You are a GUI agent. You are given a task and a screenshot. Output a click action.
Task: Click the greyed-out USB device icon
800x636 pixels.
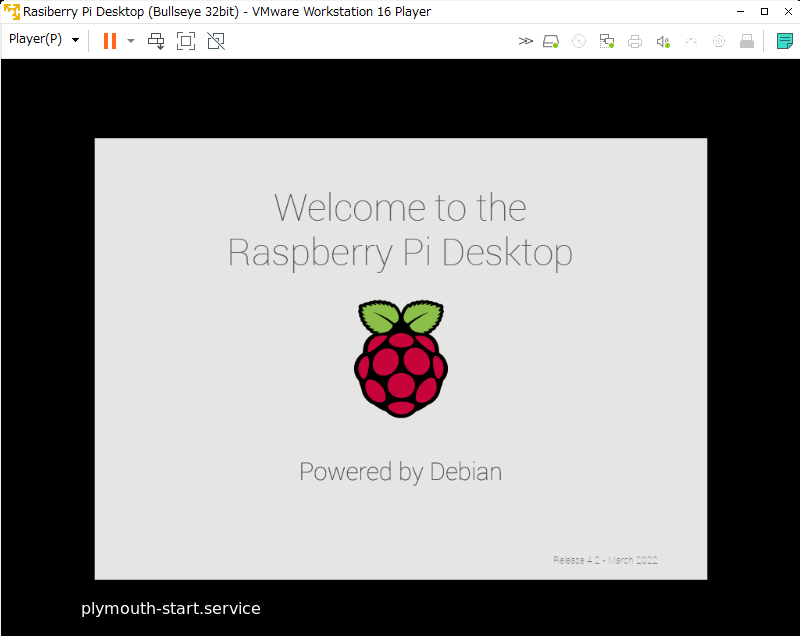point(691,41)
